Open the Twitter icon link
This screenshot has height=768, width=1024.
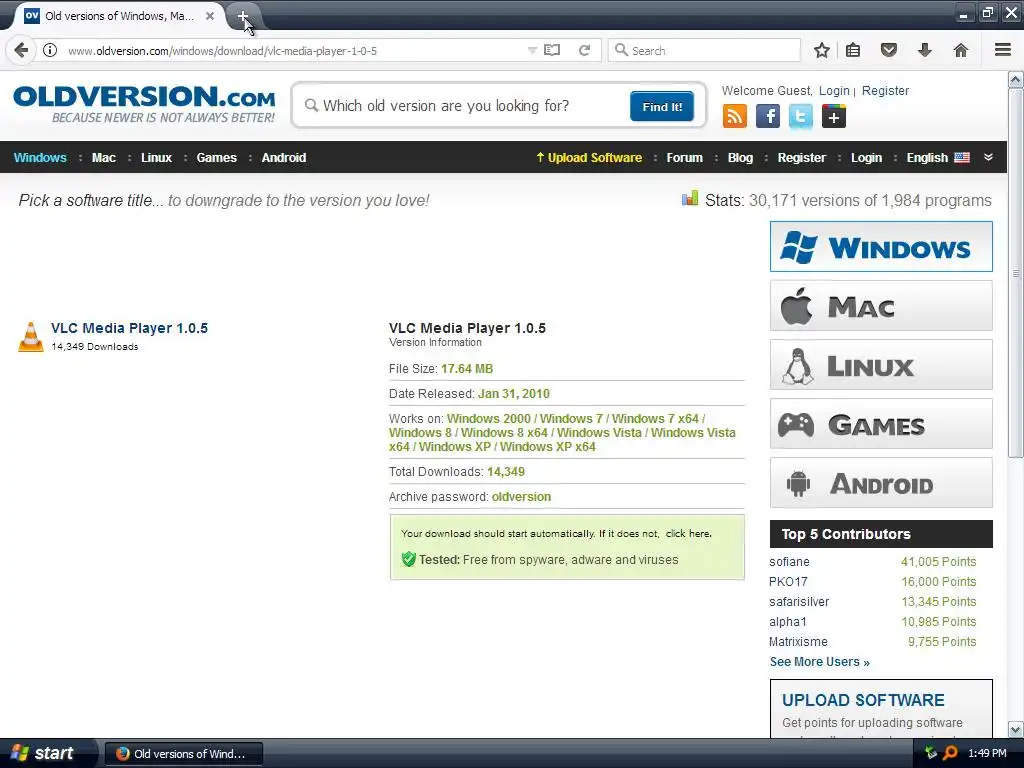[801, 116]
